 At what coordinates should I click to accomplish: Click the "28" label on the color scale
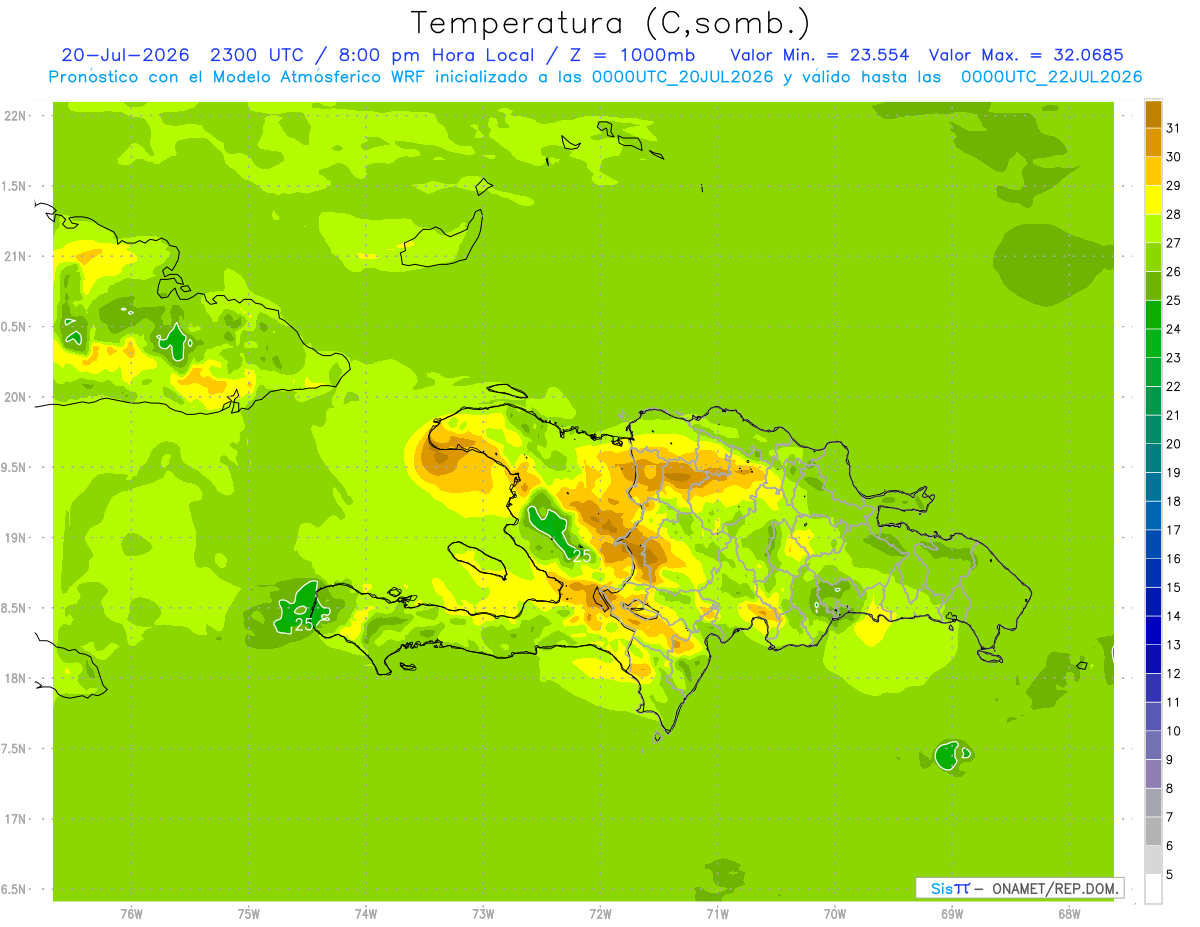(x=1174, y=214)
